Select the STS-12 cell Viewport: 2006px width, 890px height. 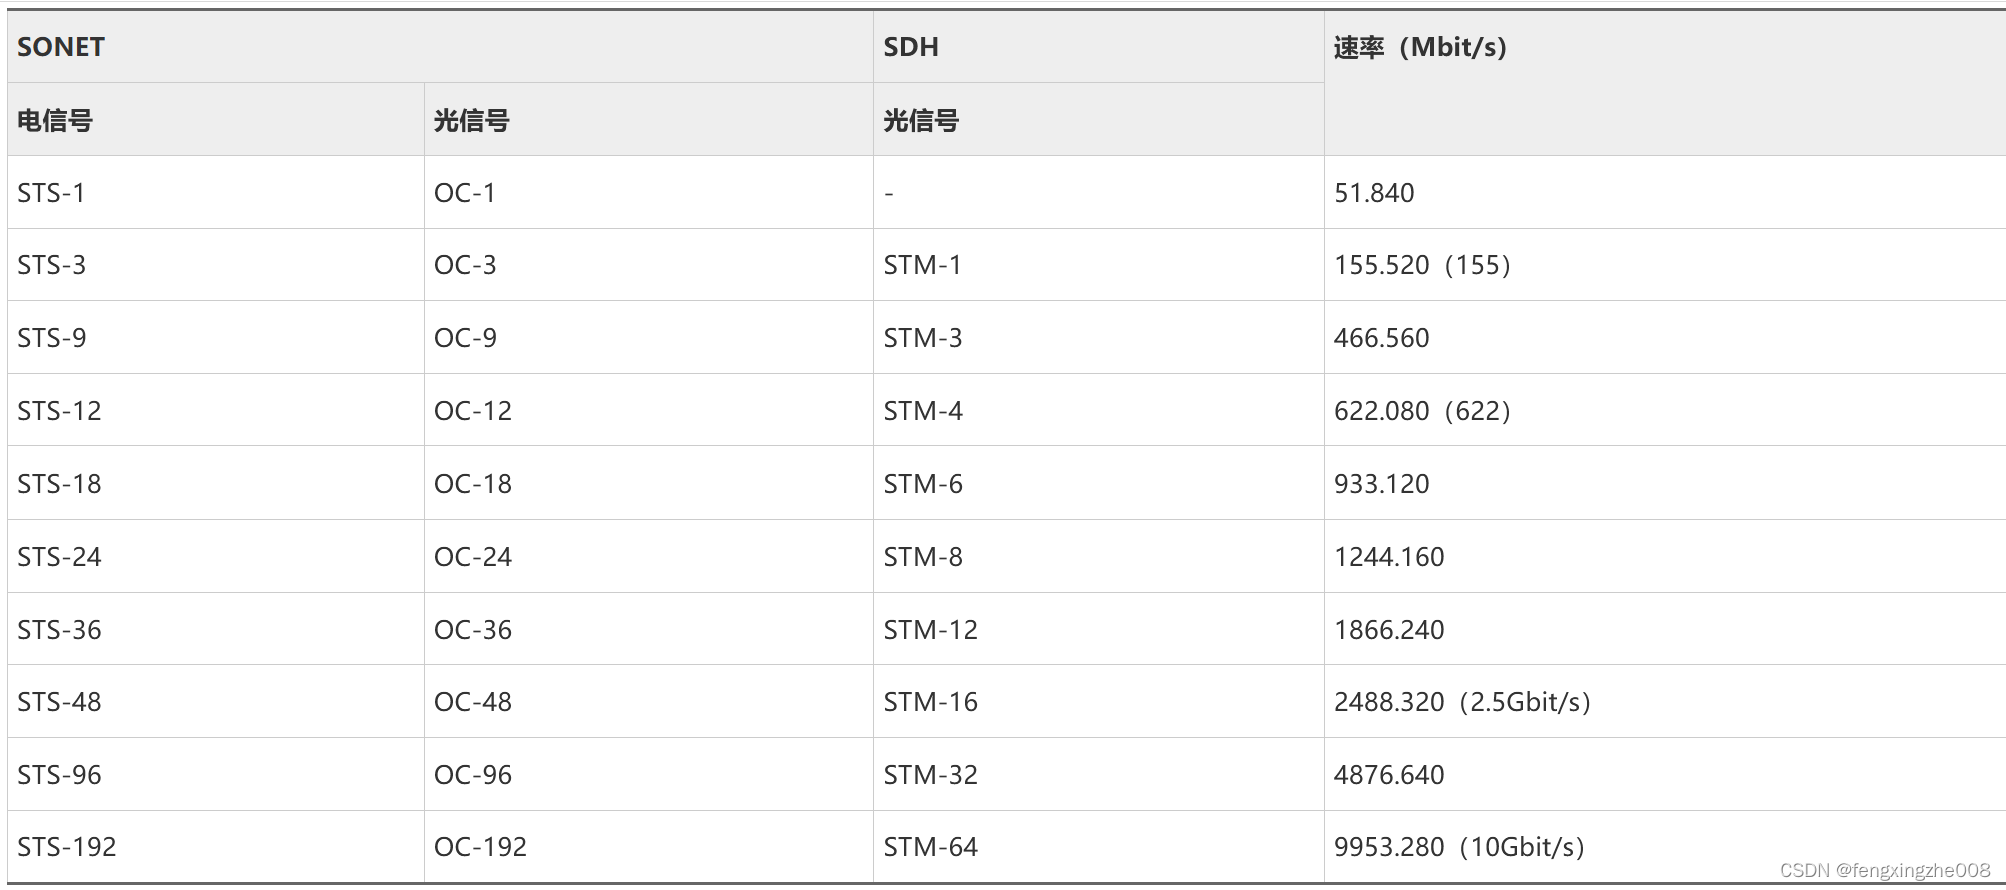59,411
